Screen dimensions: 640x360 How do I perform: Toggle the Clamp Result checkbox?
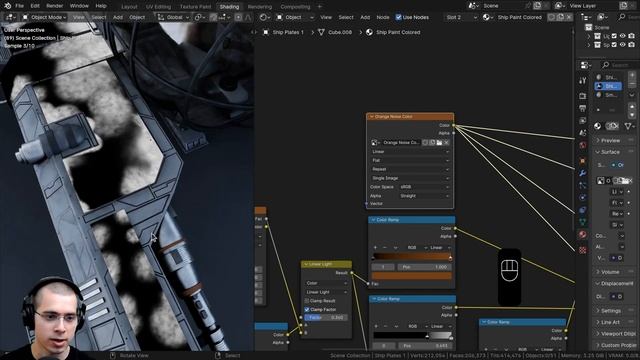click(307, 301)
